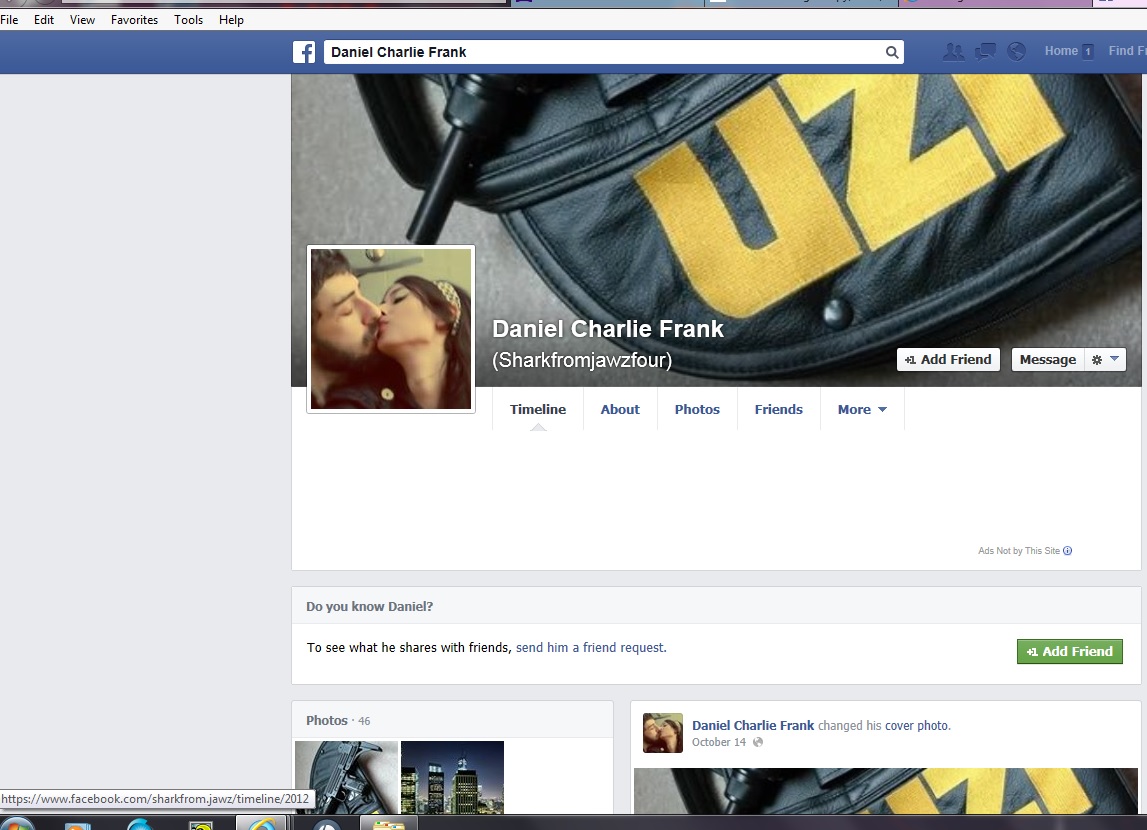The width and height of the screenshot is (1147, 830).
Task: Open the Favorites menu
Action: point(135,20)
